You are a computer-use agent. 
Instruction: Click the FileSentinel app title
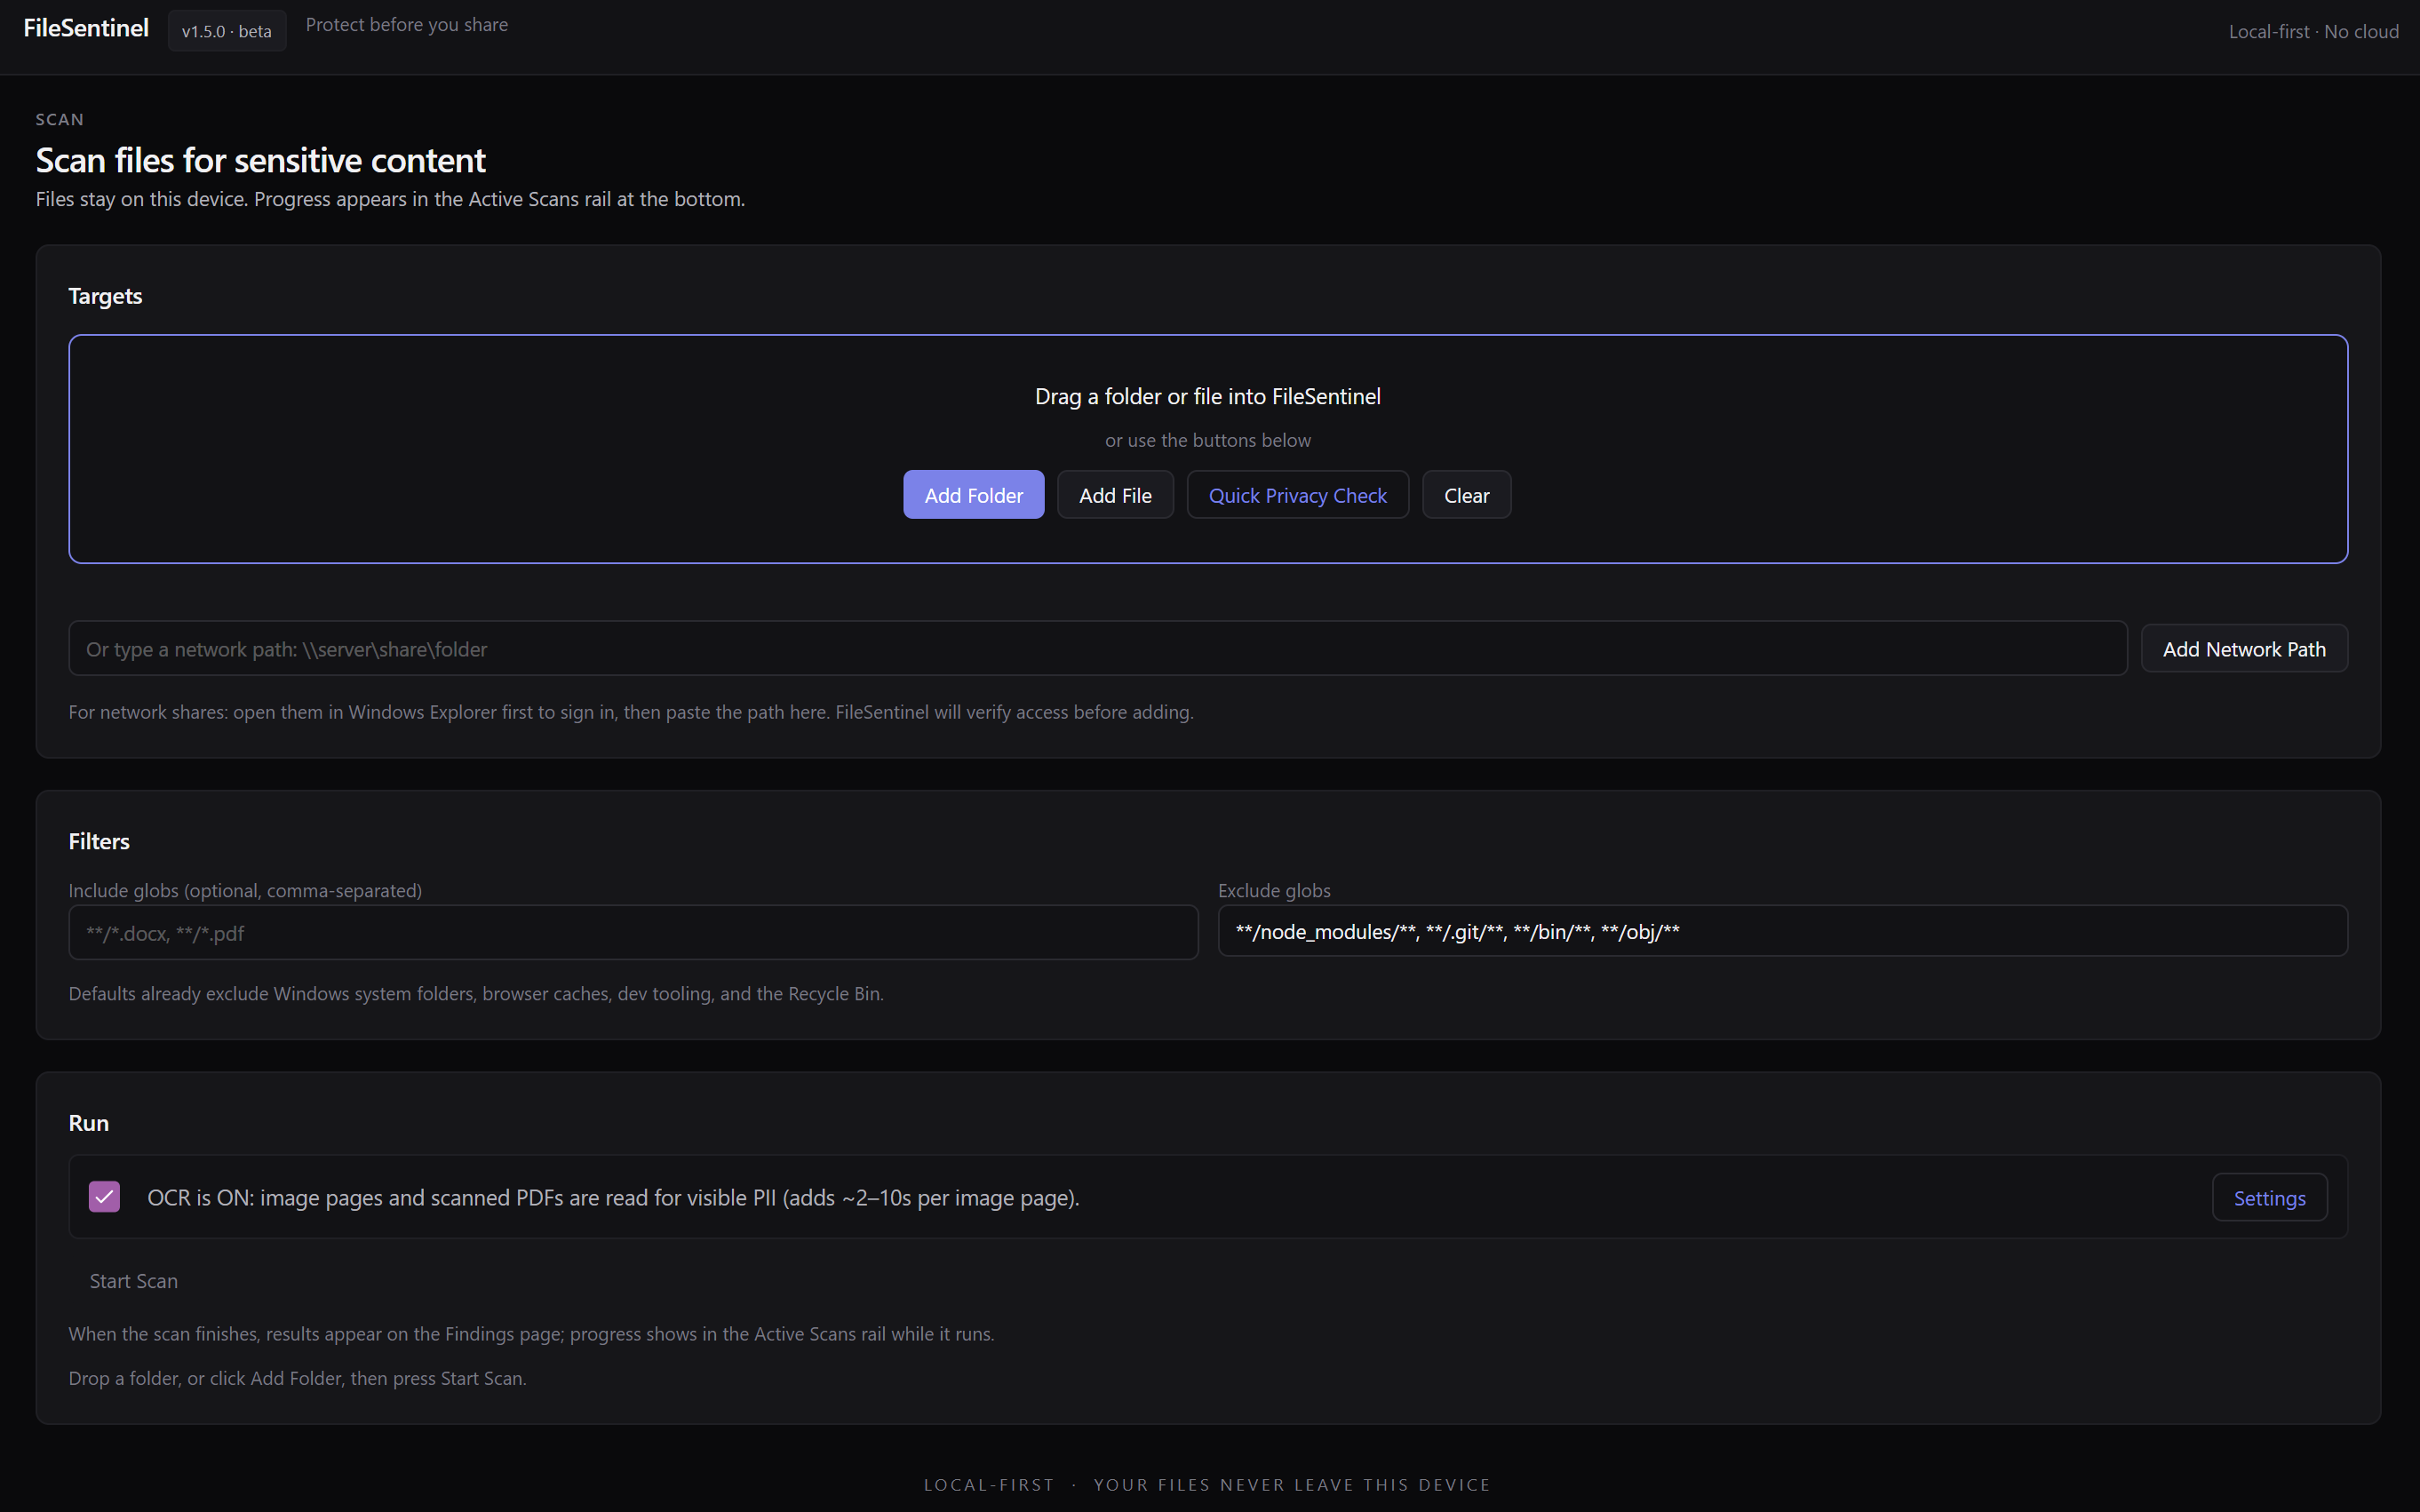coord(86,28)
